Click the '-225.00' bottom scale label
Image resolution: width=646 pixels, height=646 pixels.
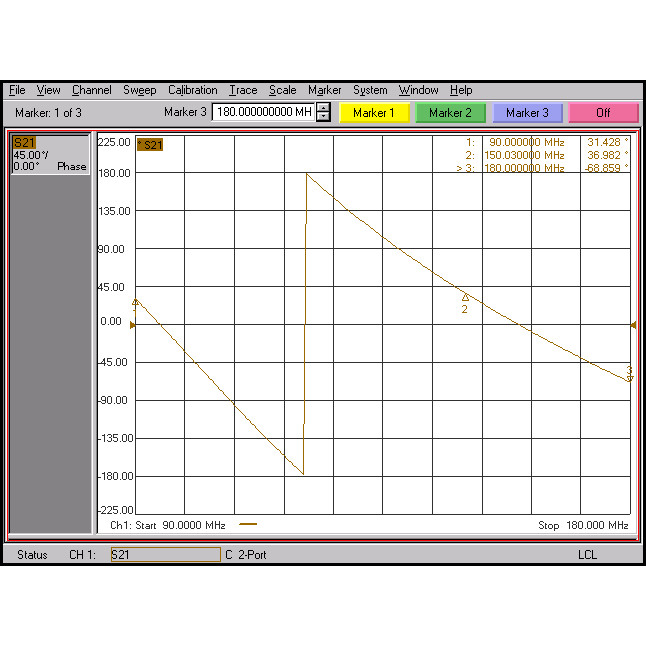pos(116,510)
